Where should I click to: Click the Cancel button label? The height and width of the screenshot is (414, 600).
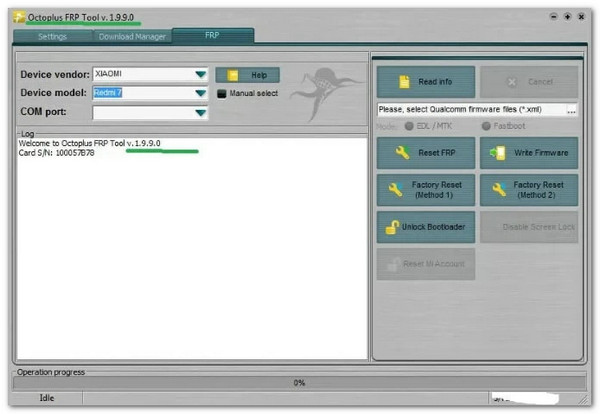pyautogui.click(x=540, y=81)
